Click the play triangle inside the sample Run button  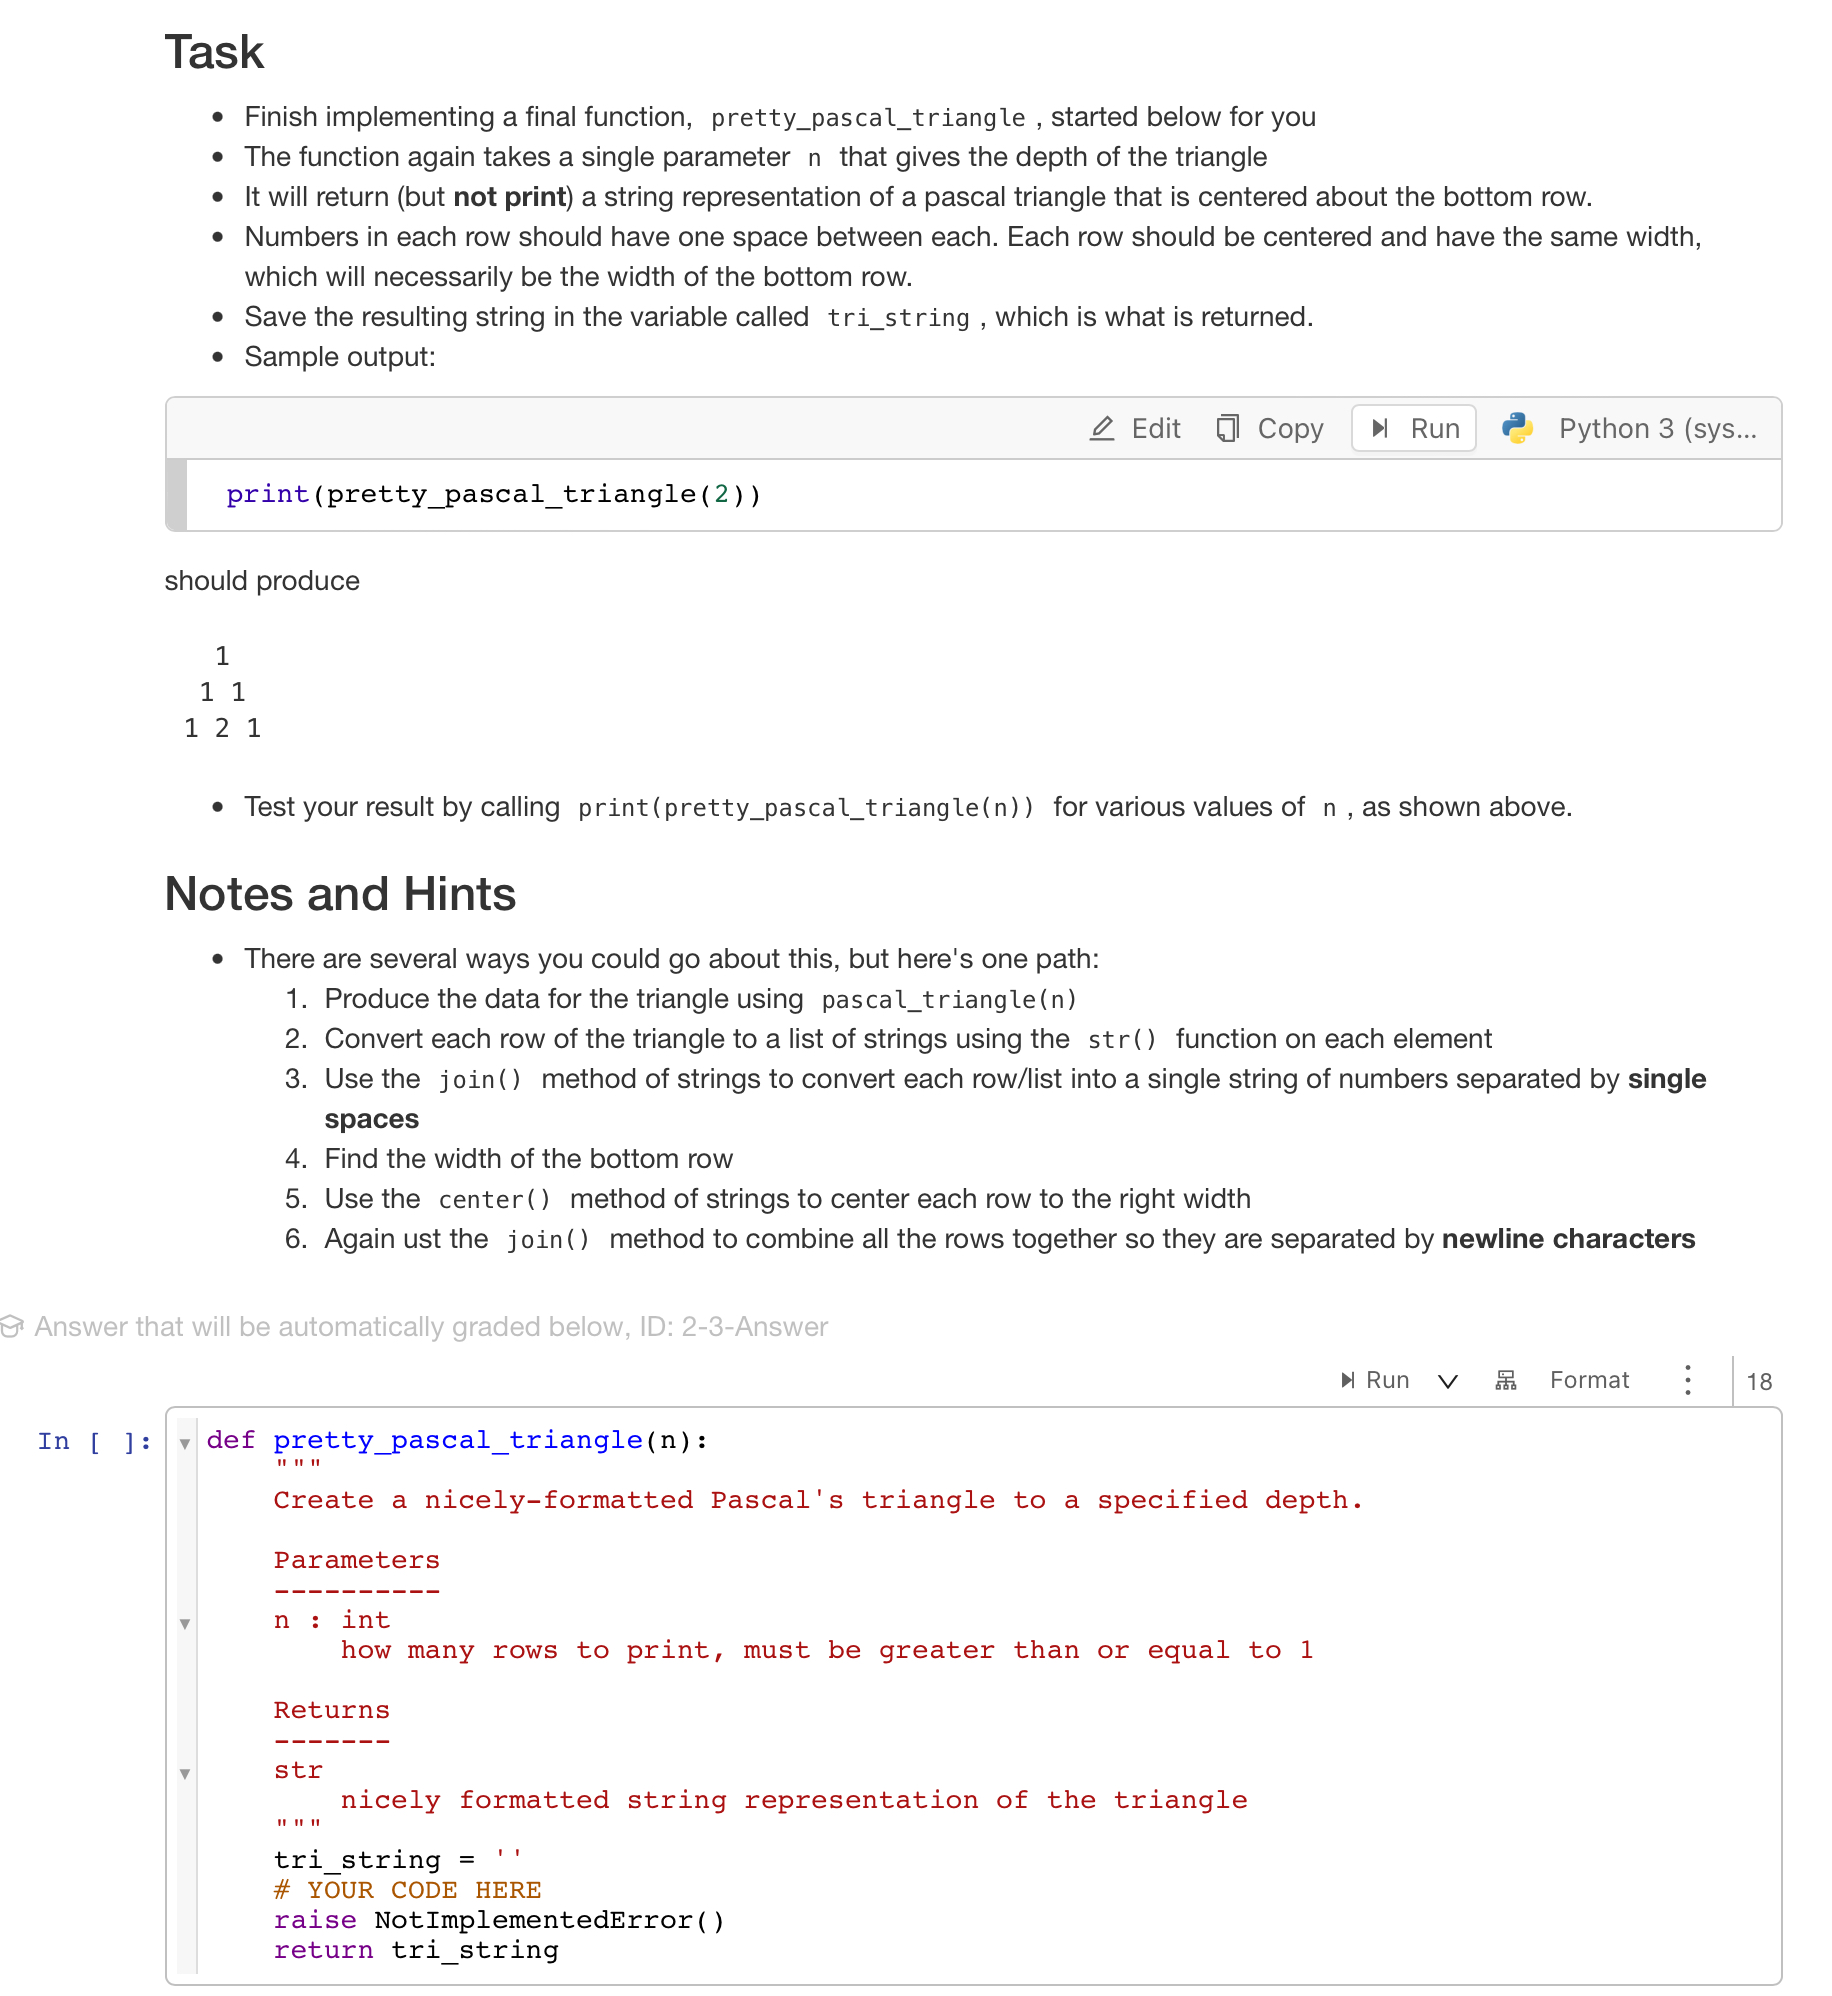point(1381,428)
